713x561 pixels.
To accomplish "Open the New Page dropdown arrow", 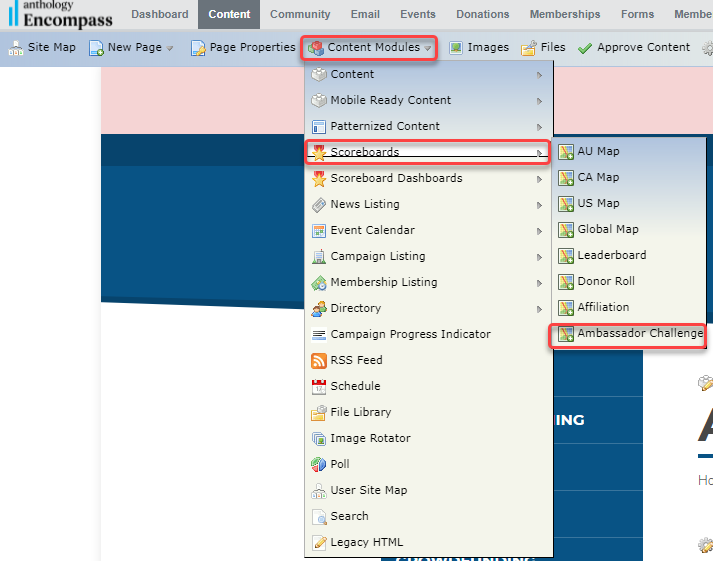I will 169,48.
